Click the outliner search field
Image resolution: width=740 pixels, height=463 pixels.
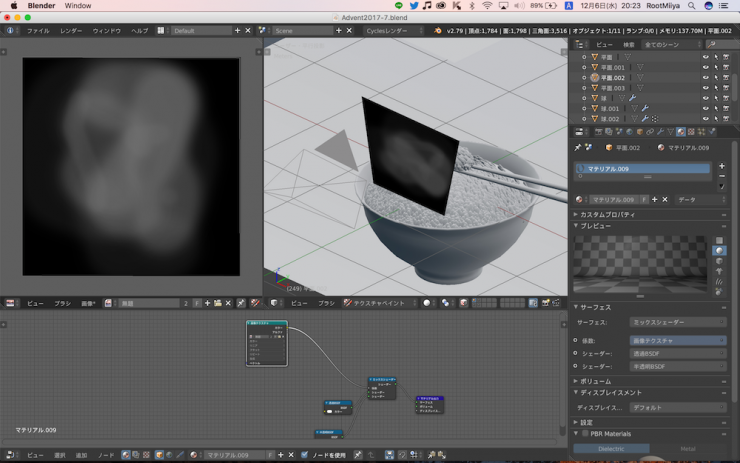tap(723, 45)
